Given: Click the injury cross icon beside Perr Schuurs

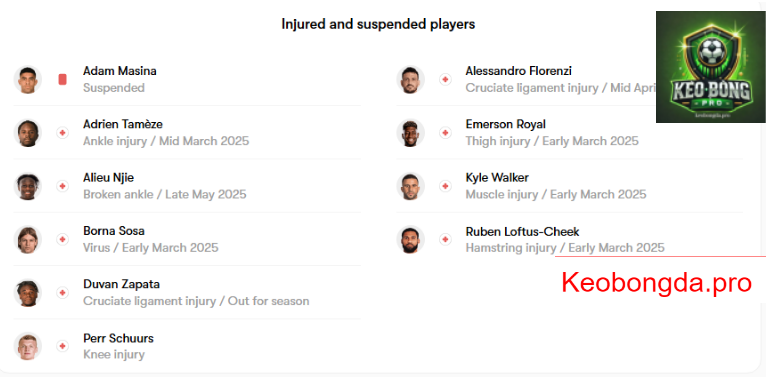Looking at the screenshot, I should [x=63, y=346].
